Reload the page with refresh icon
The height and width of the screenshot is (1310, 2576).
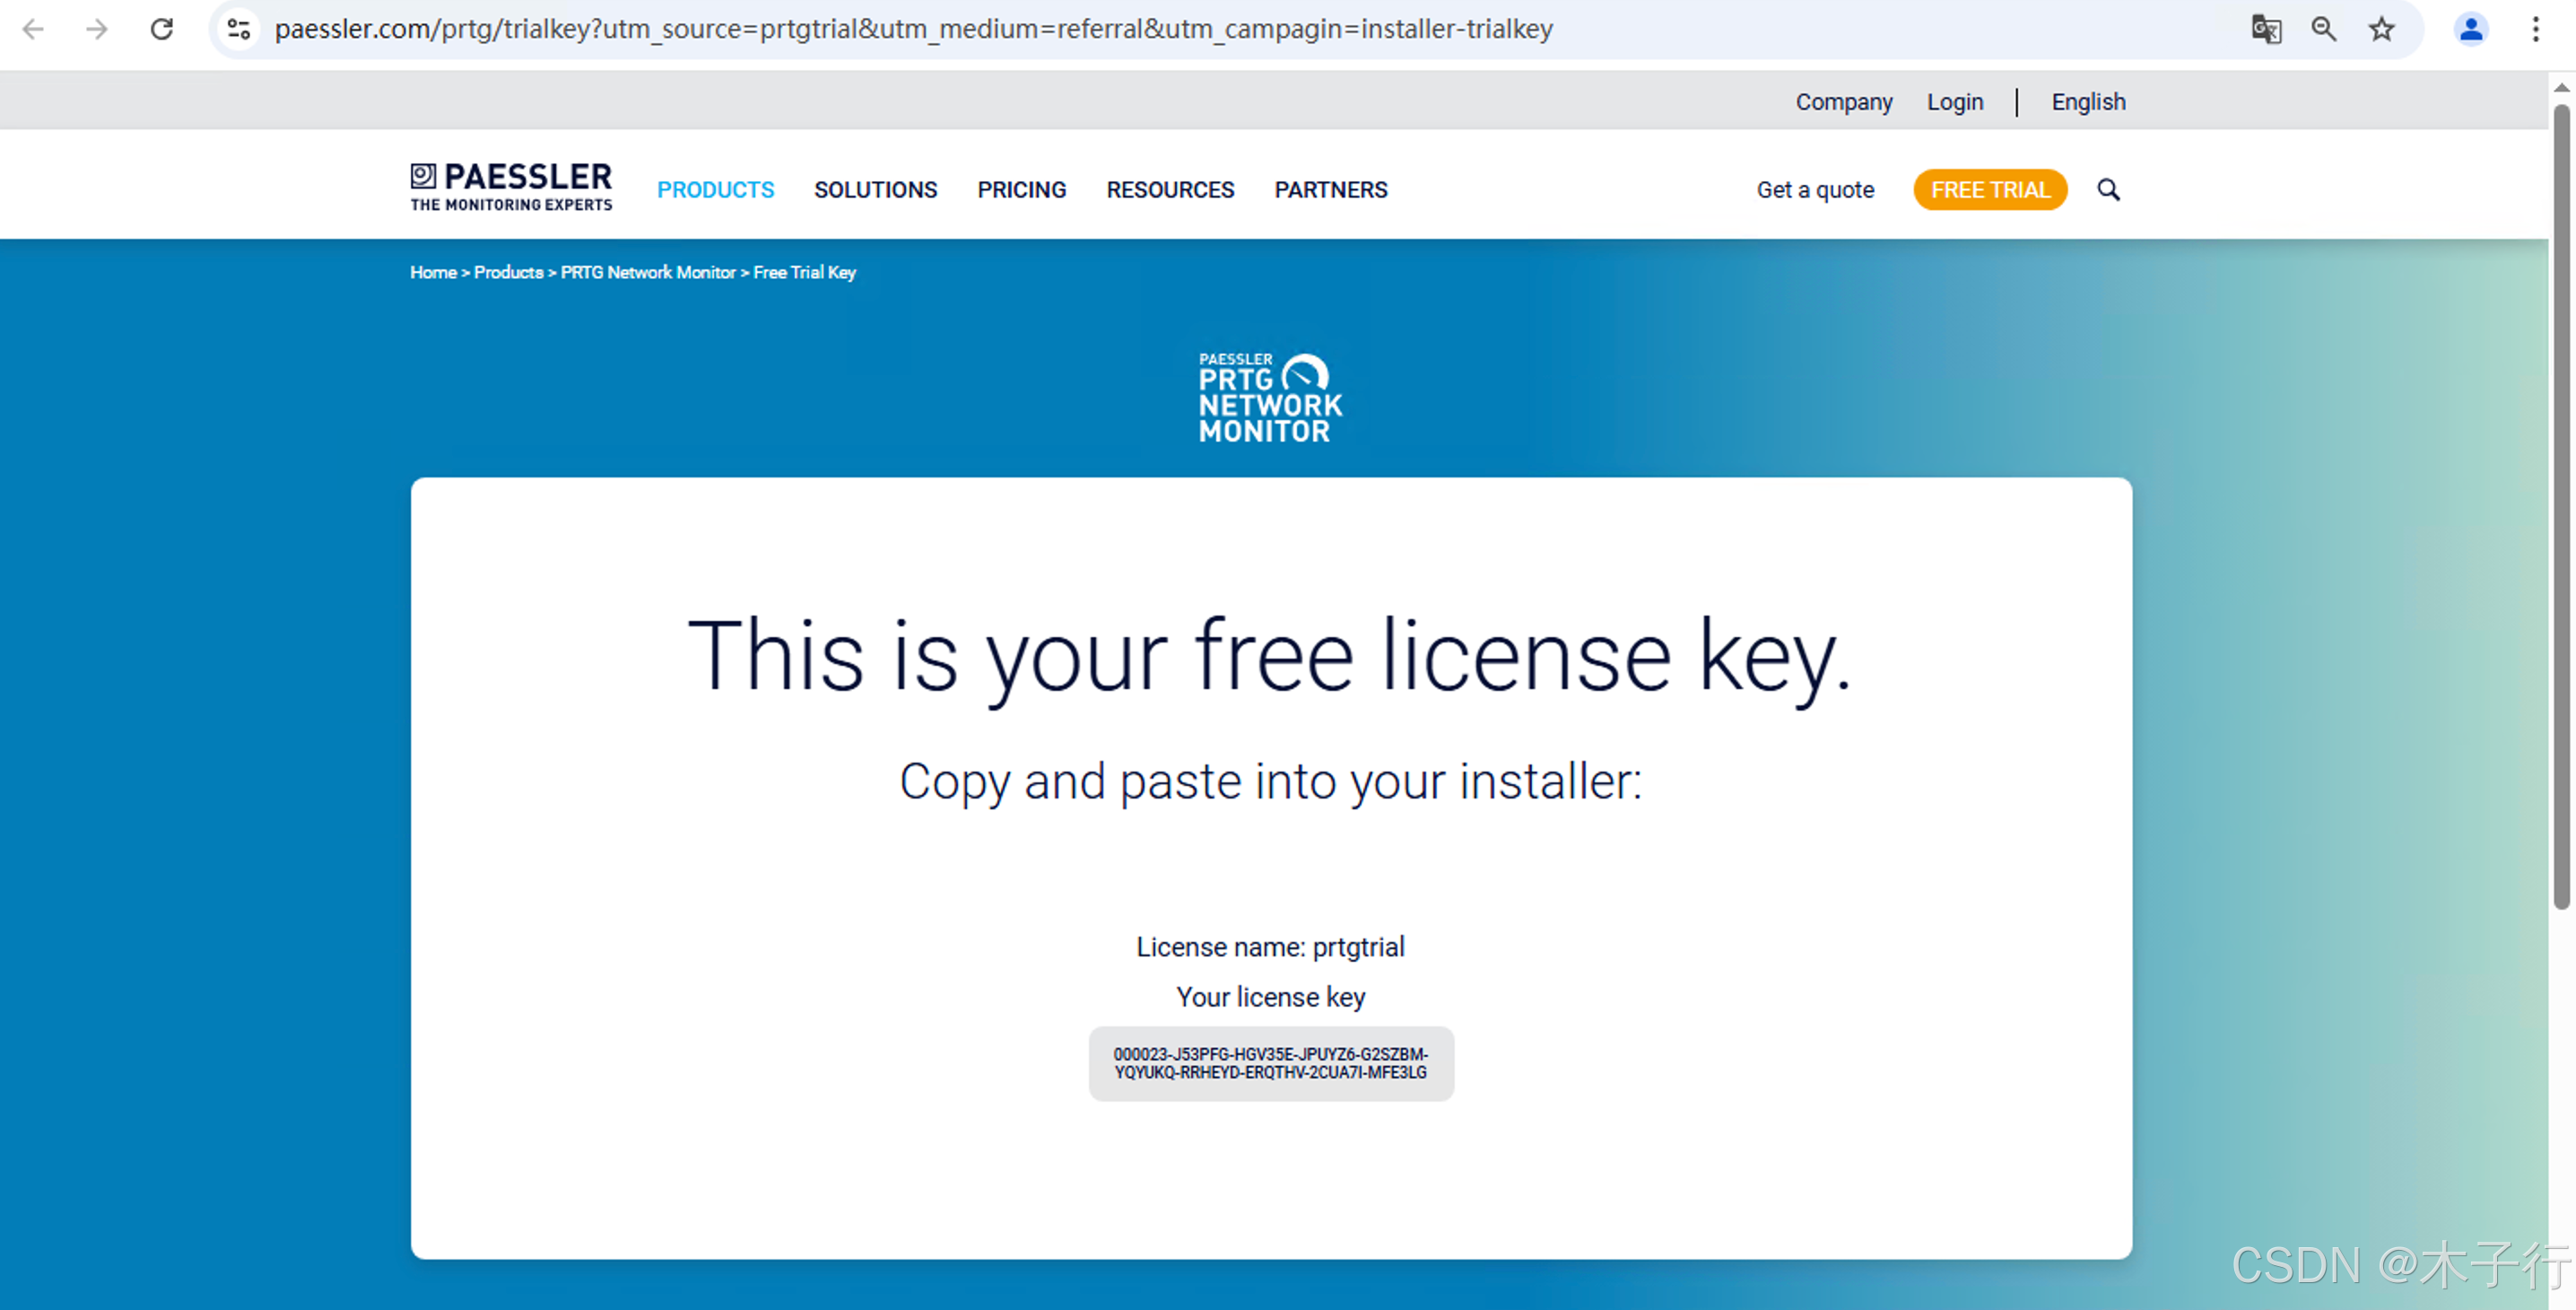(162, 29)
